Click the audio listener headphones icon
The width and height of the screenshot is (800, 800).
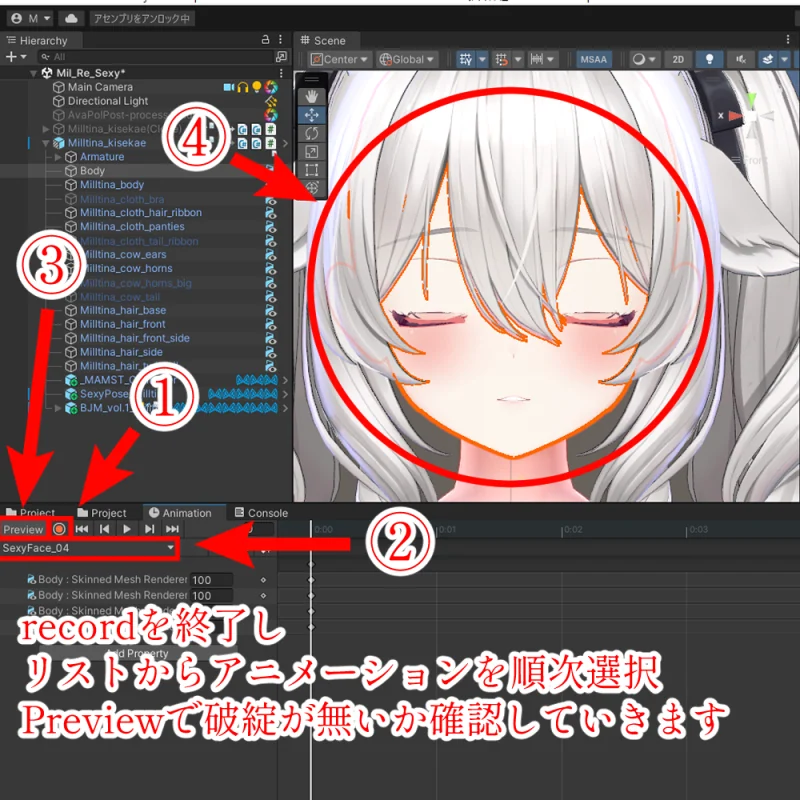[242, 87]
